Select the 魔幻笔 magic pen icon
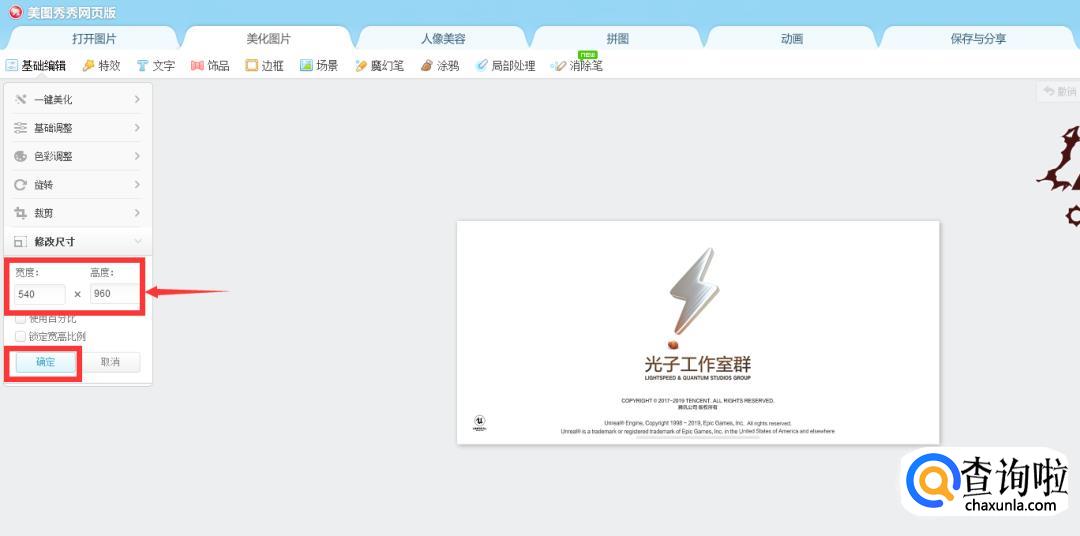 point(361,66)
